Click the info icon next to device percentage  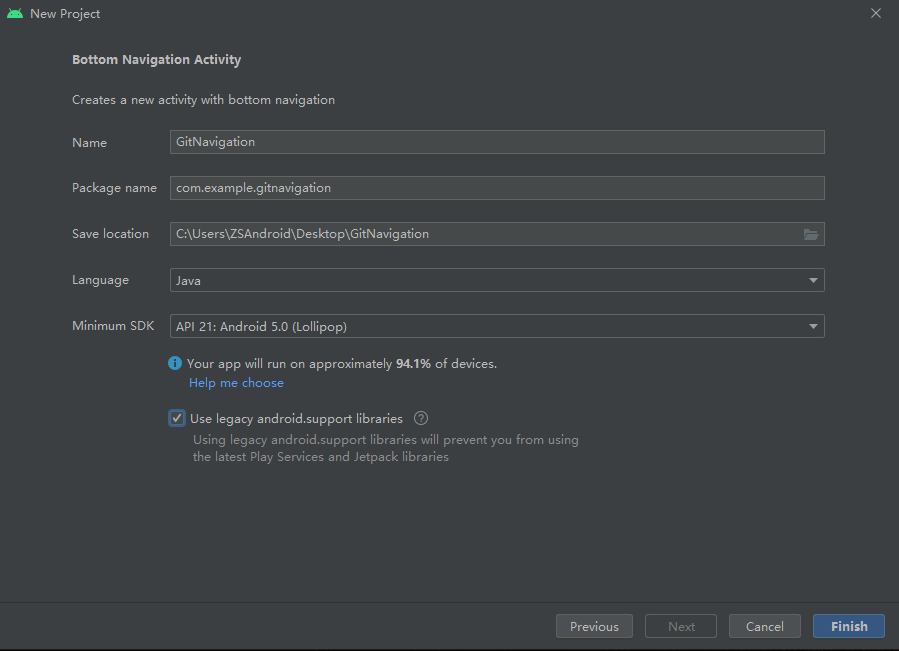[176, 363]
